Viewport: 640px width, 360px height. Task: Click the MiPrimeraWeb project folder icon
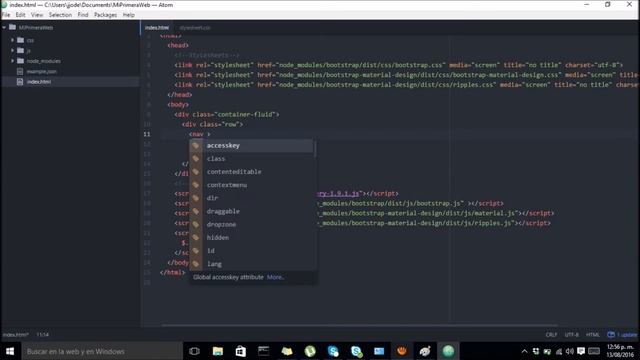[13, 27]
